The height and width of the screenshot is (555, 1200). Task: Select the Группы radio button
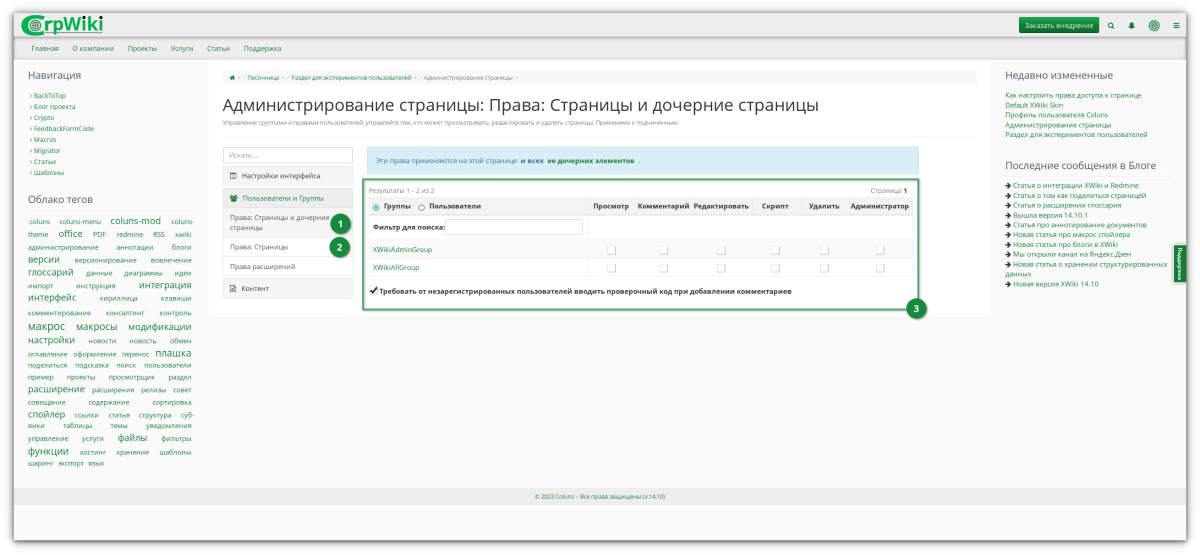[376, 207]
